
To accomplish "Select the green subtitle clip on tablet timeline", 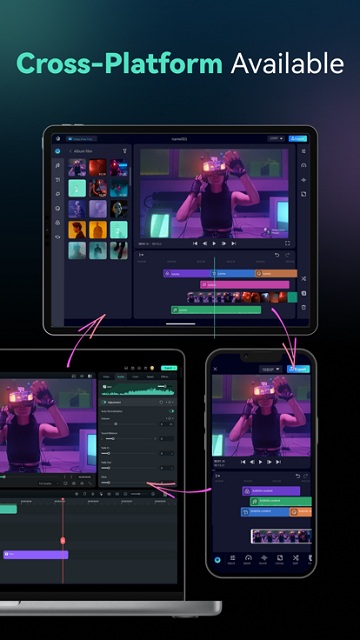I will click(x=216, y=310).
